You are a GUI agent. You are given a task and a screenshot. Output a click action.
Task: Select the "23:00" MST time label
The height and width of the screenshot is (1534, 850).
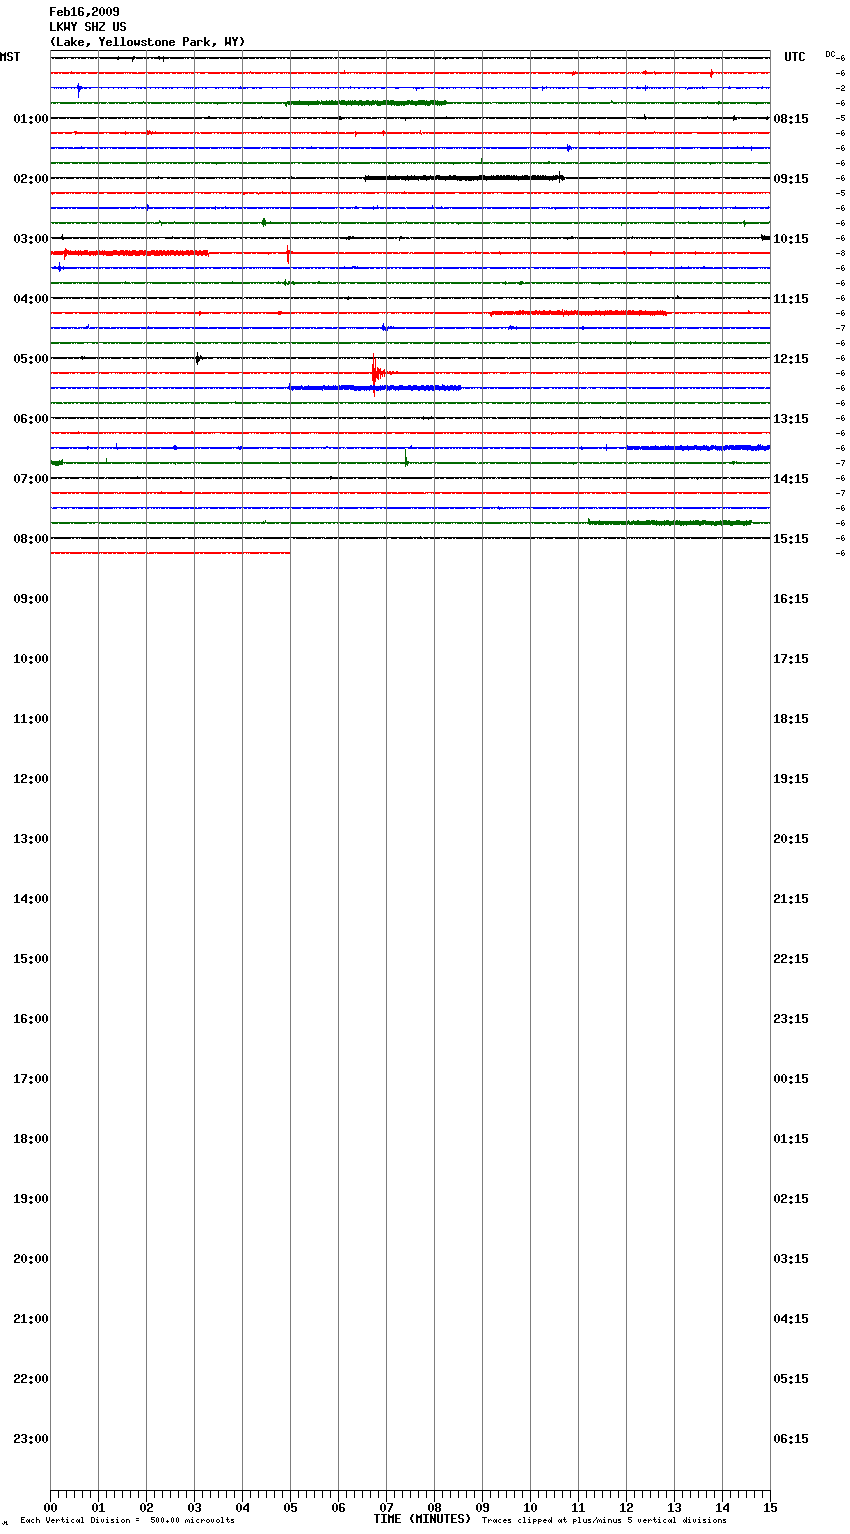[x=31, y=1439]
